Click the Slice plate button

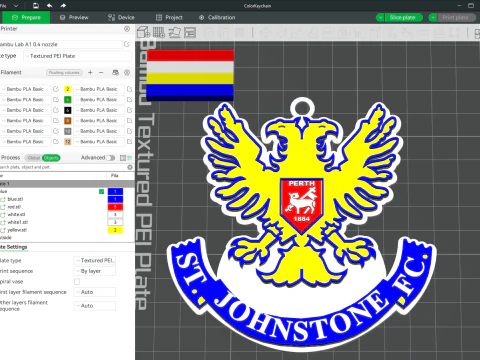(404, 18)
